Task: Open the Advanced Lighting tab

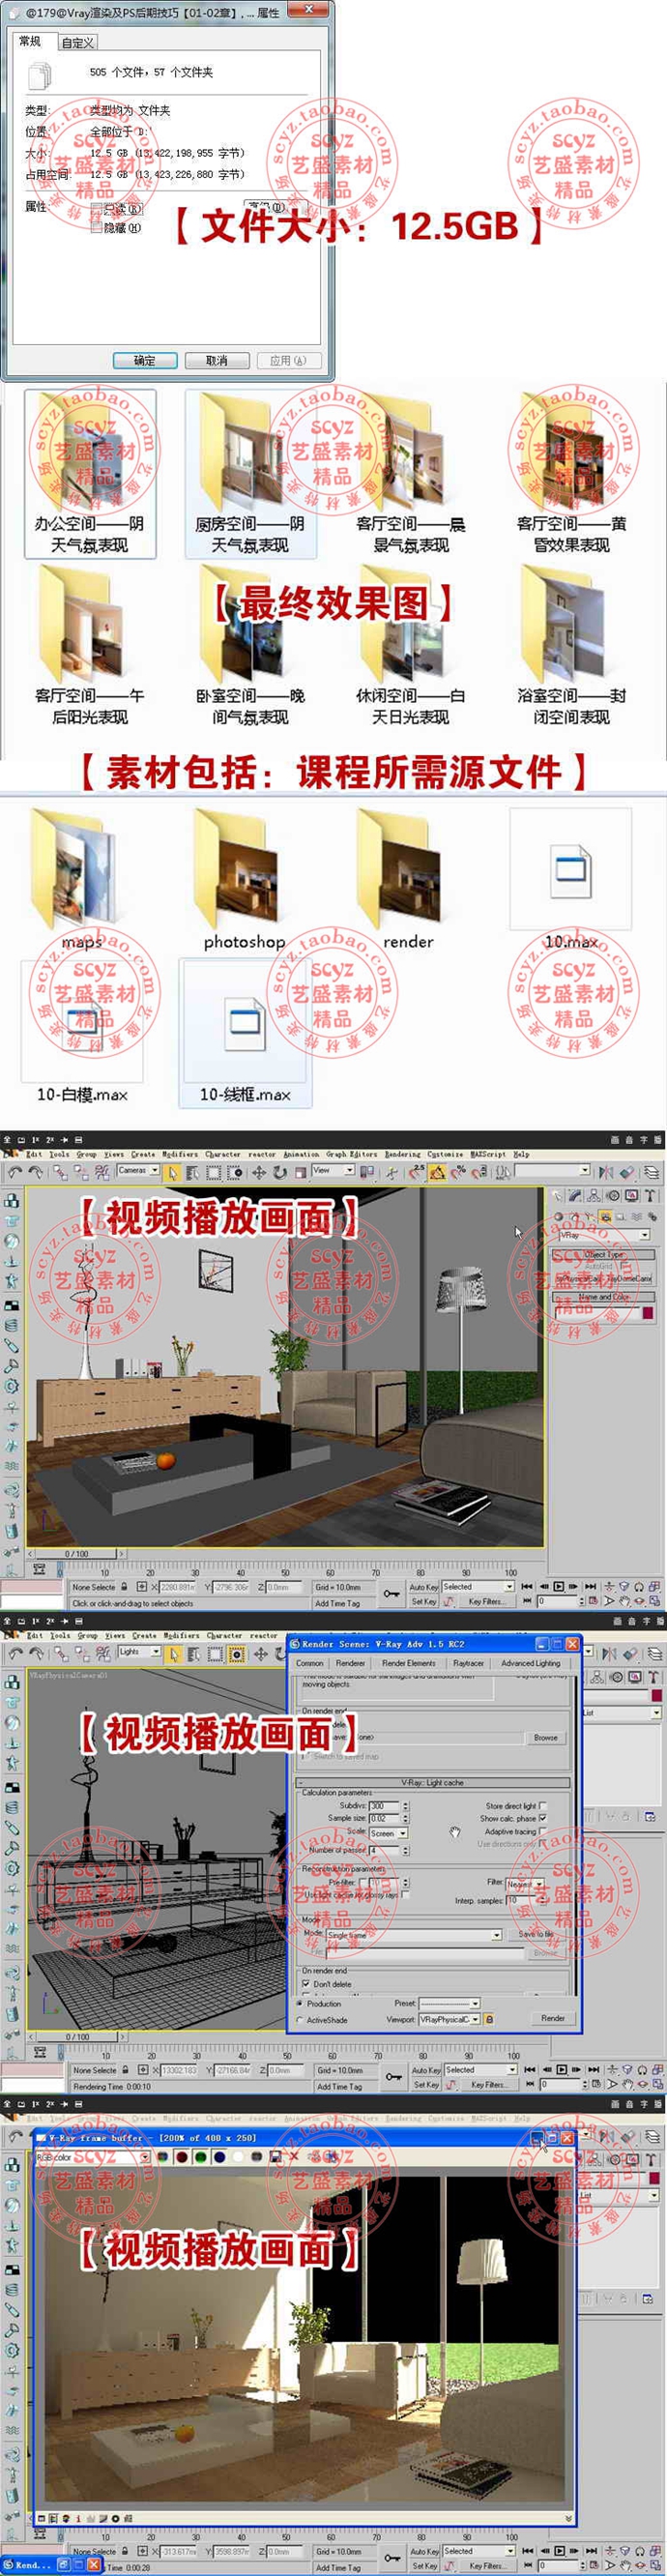Action: (531, 1663)
